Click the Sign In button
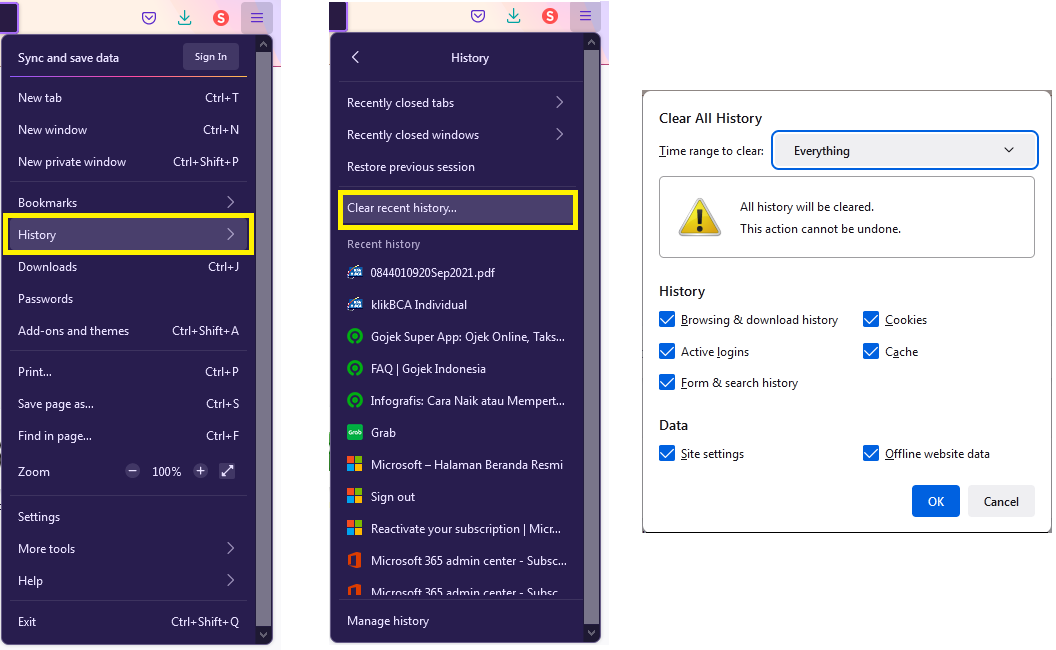The image size is (1056, 650). tap(211, 57)
